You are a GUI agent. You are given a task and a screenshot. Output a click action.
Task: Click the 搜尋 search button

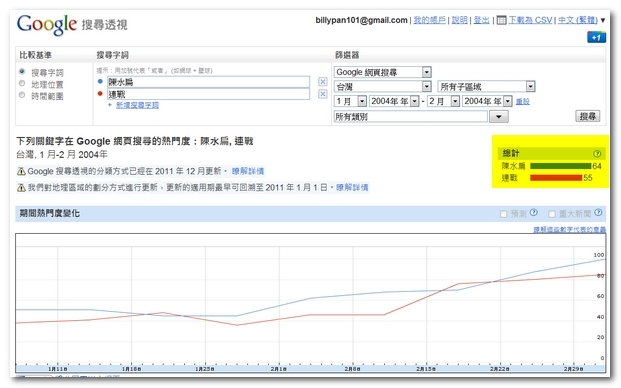pos(587,116)
